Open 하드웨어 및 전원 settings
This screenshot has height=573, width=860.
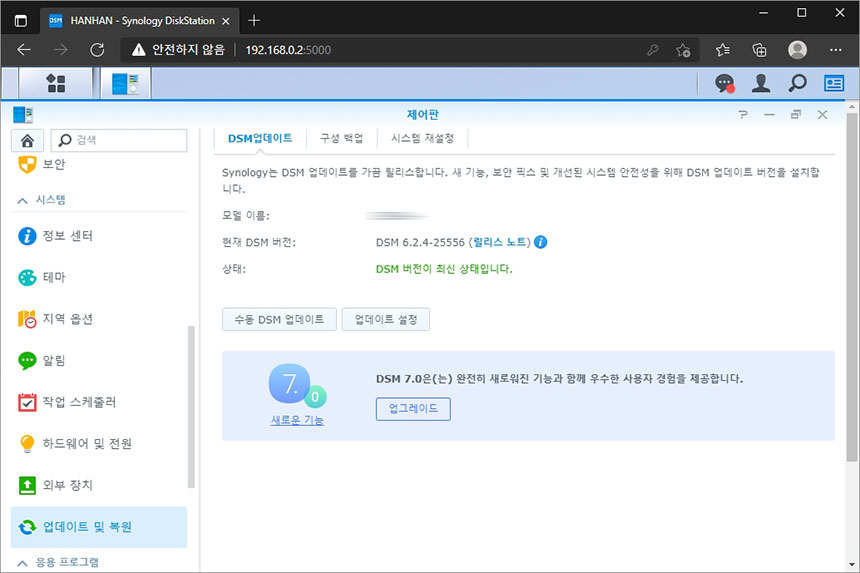[75, 444]
